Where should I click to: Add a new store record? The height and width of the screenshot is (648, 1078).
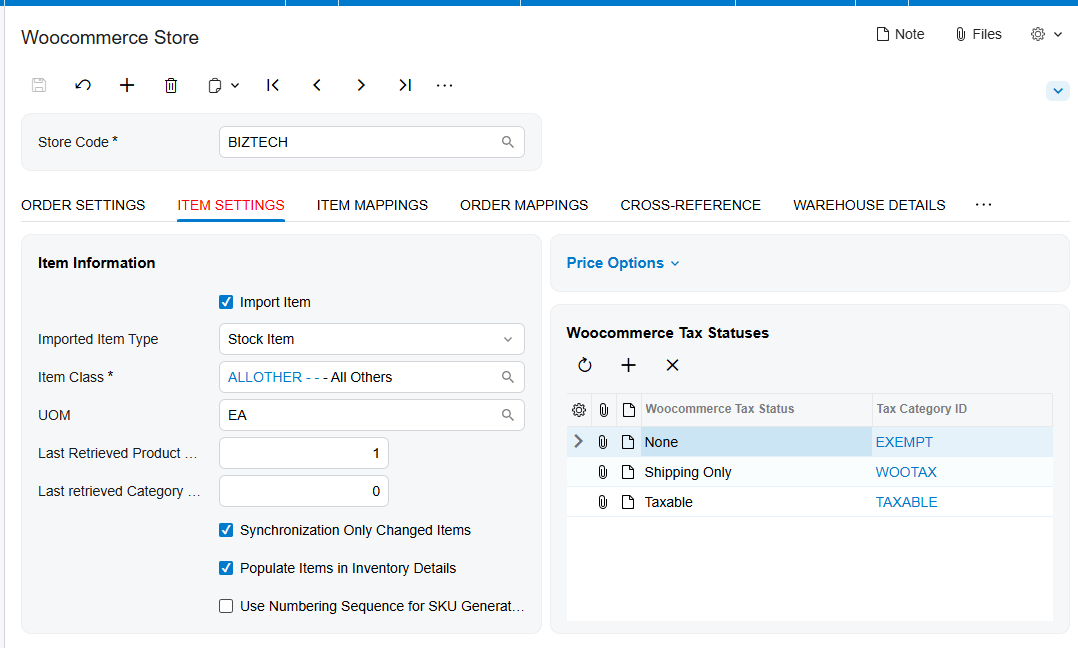[x=127, y=85]
